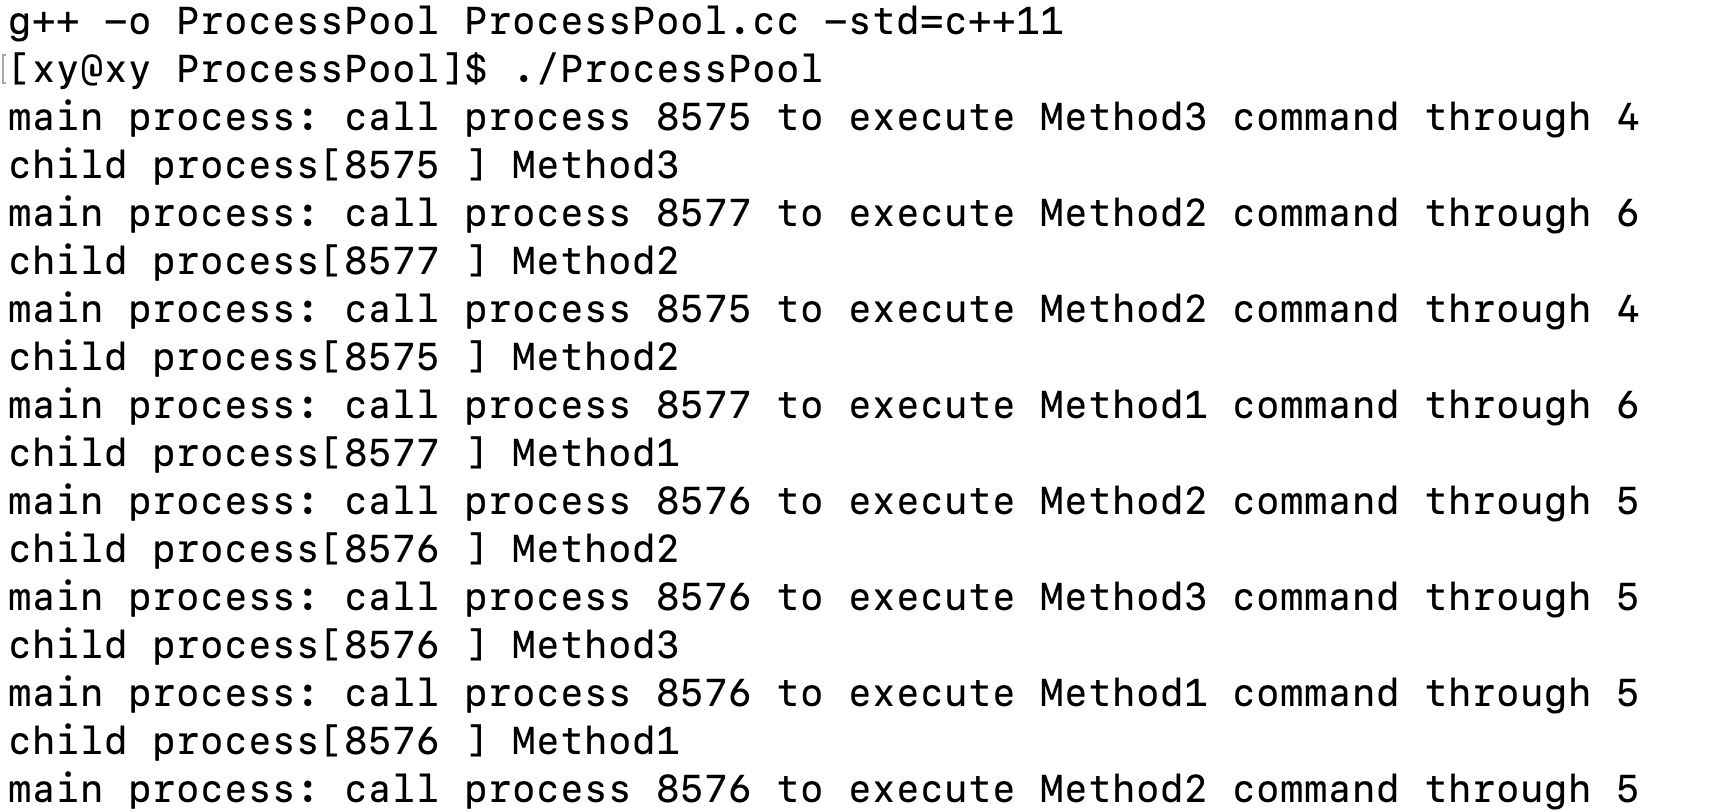Viewport: 1728px width, 812px height.
Task: Click the ./ProcessPool run command
Action: pyautogui.click(x=668, y=69)
